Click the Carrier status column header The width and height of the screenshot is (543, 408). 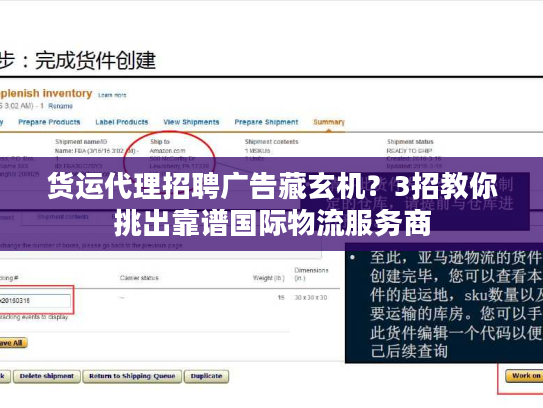point(139,278)
